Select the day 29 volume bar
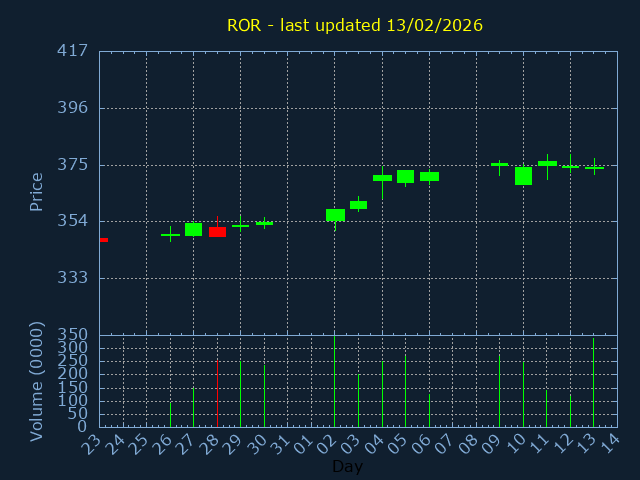Viewport: 640px width, 480px height. click(240, 394)
